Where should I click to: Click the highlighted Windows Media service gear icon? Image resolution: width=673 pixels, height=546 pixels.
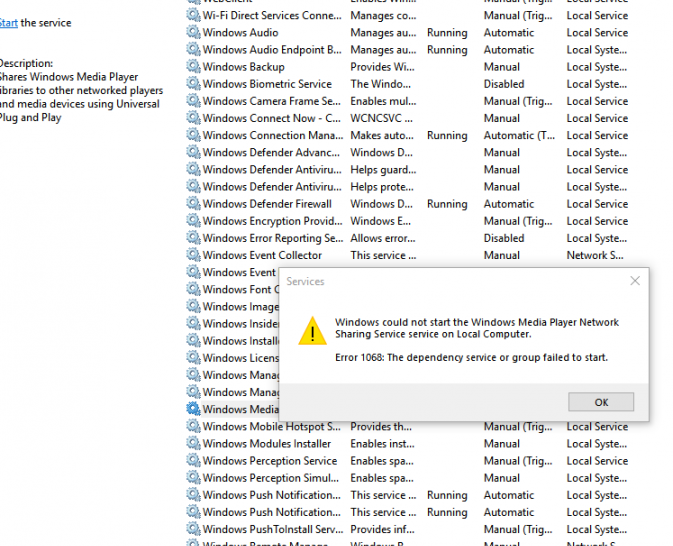pos(193,409)
